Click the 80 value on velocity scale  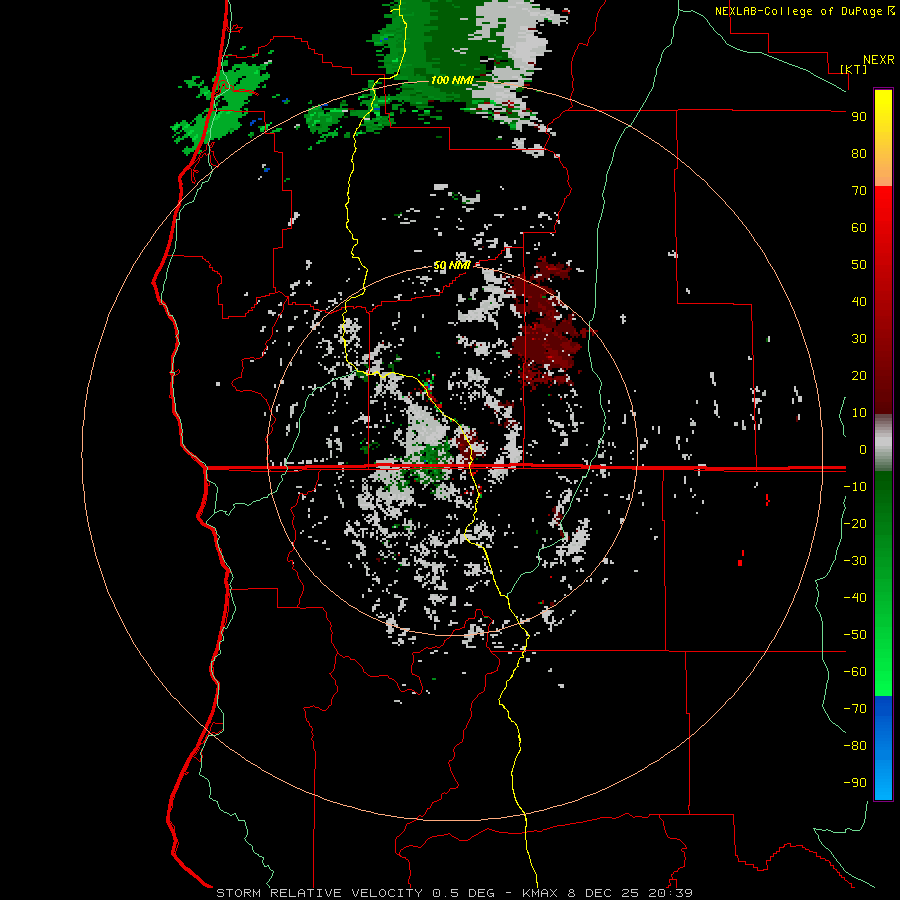coord(859,153)
